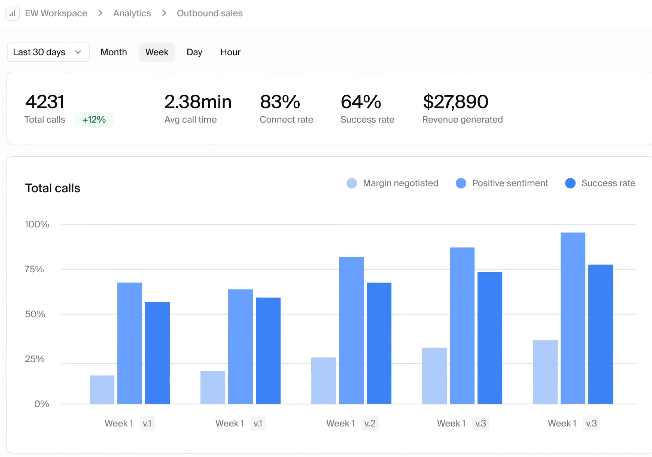This screenshot has height=457, width=652.
Task: Switch to the Month view
Action: (113, 52)
